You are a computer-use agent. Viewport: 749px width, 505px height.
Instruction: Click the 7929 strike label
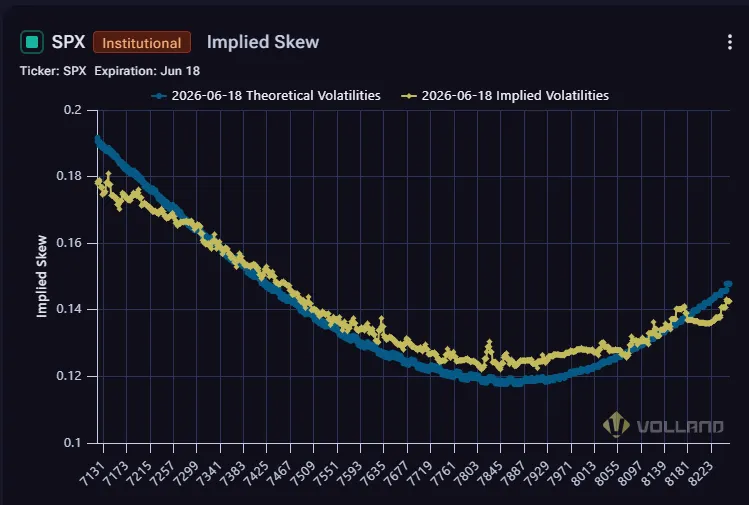click(x=537, y=473)
